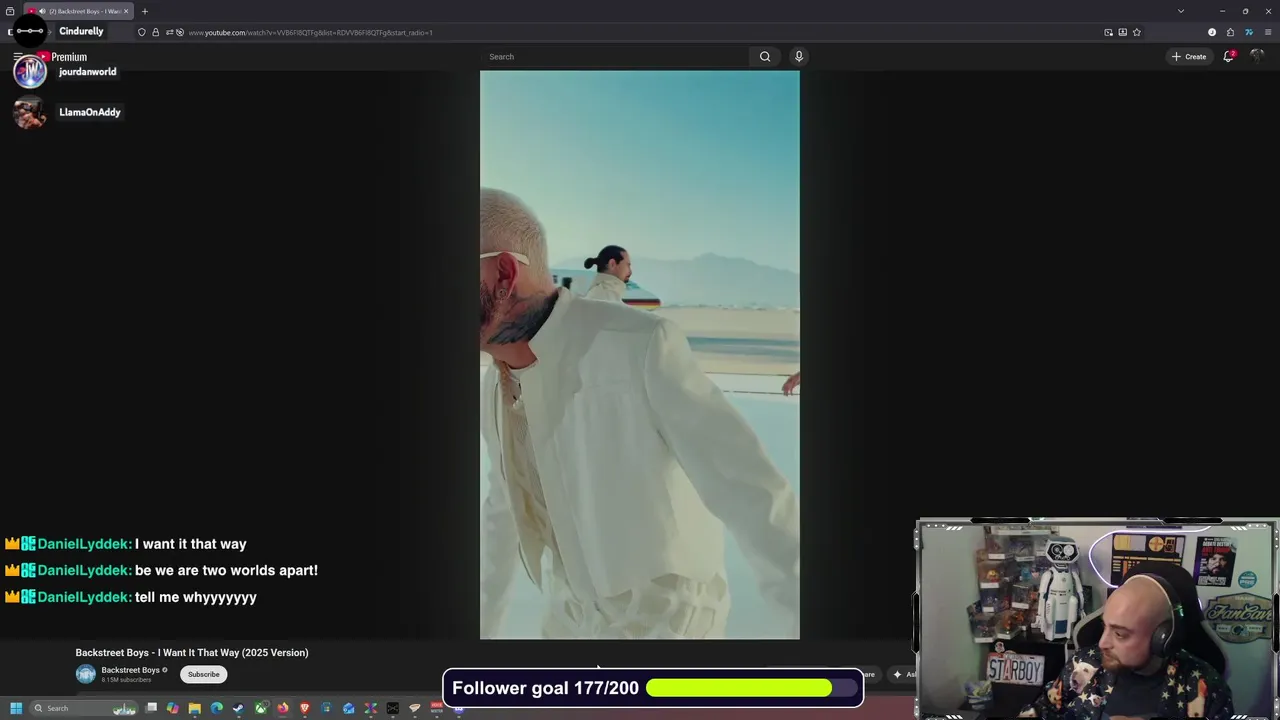Open the browser application menu

click(1268, 32)
